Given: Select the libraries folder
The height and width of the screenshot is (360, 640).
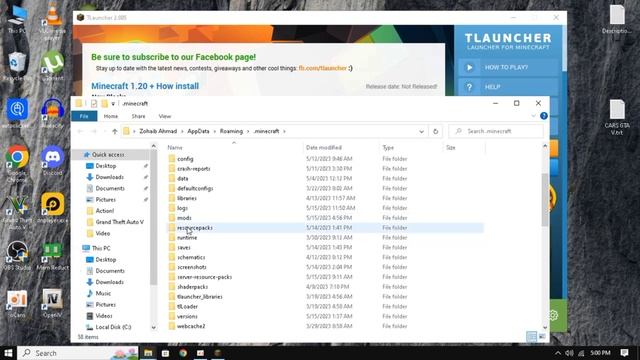Looking at the screenshot, I should click(x=187, y=198).
